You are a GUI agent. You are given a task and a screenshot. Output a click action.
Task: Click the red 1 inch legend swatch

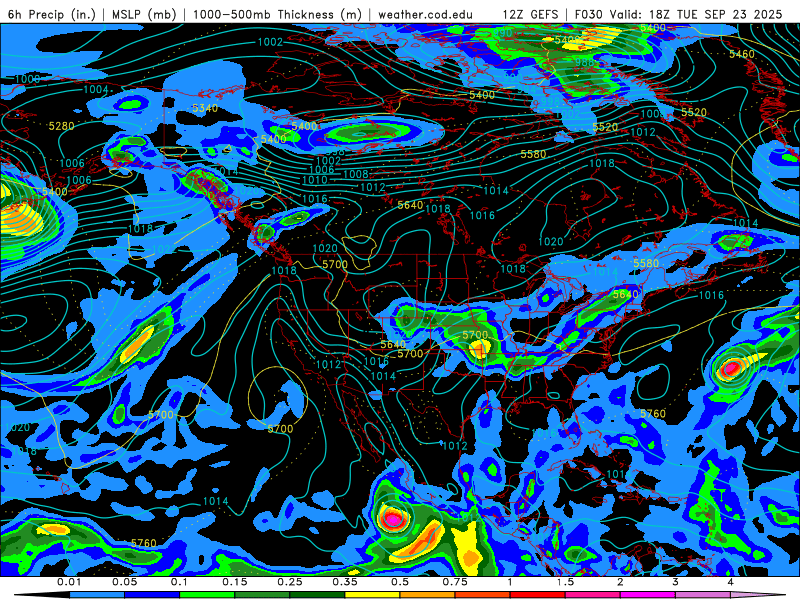[x=538, y=595]
